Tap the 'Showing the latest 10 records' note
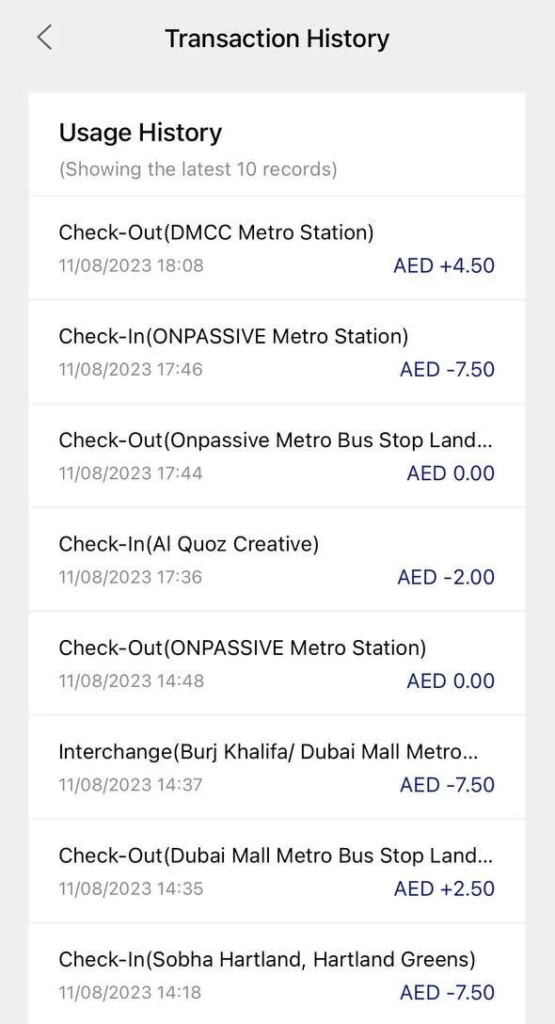The image size is (555, 1024). (x=198, y=170)
